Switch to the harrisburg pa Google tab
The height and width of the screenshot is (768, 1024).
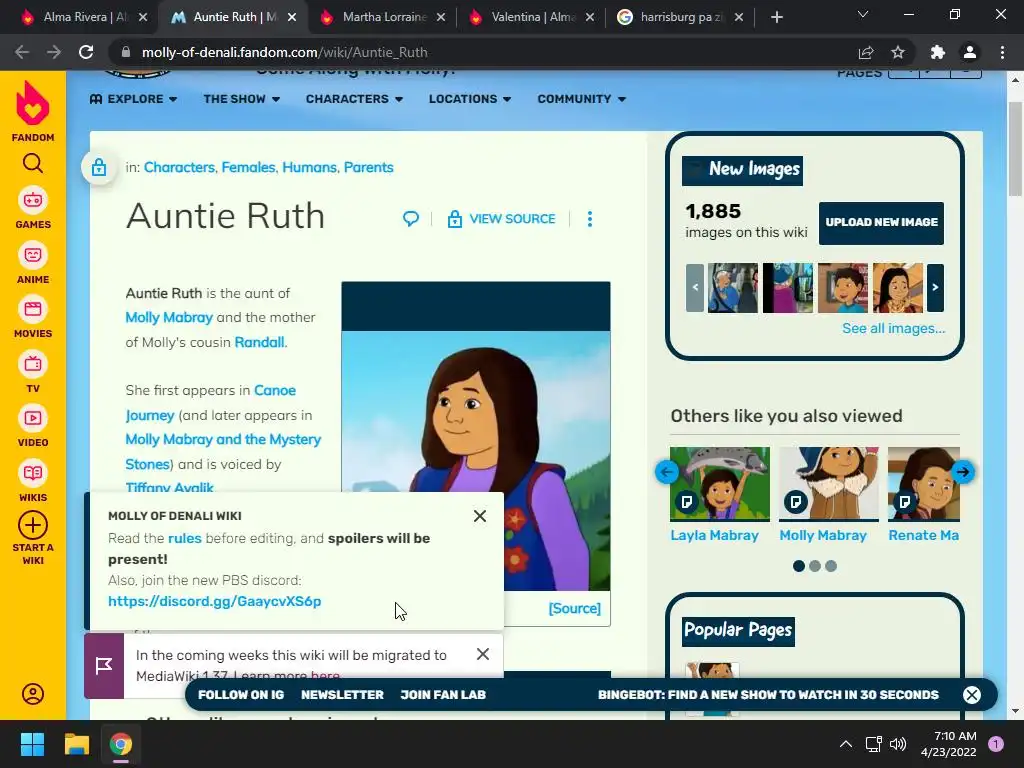[680, 17]
